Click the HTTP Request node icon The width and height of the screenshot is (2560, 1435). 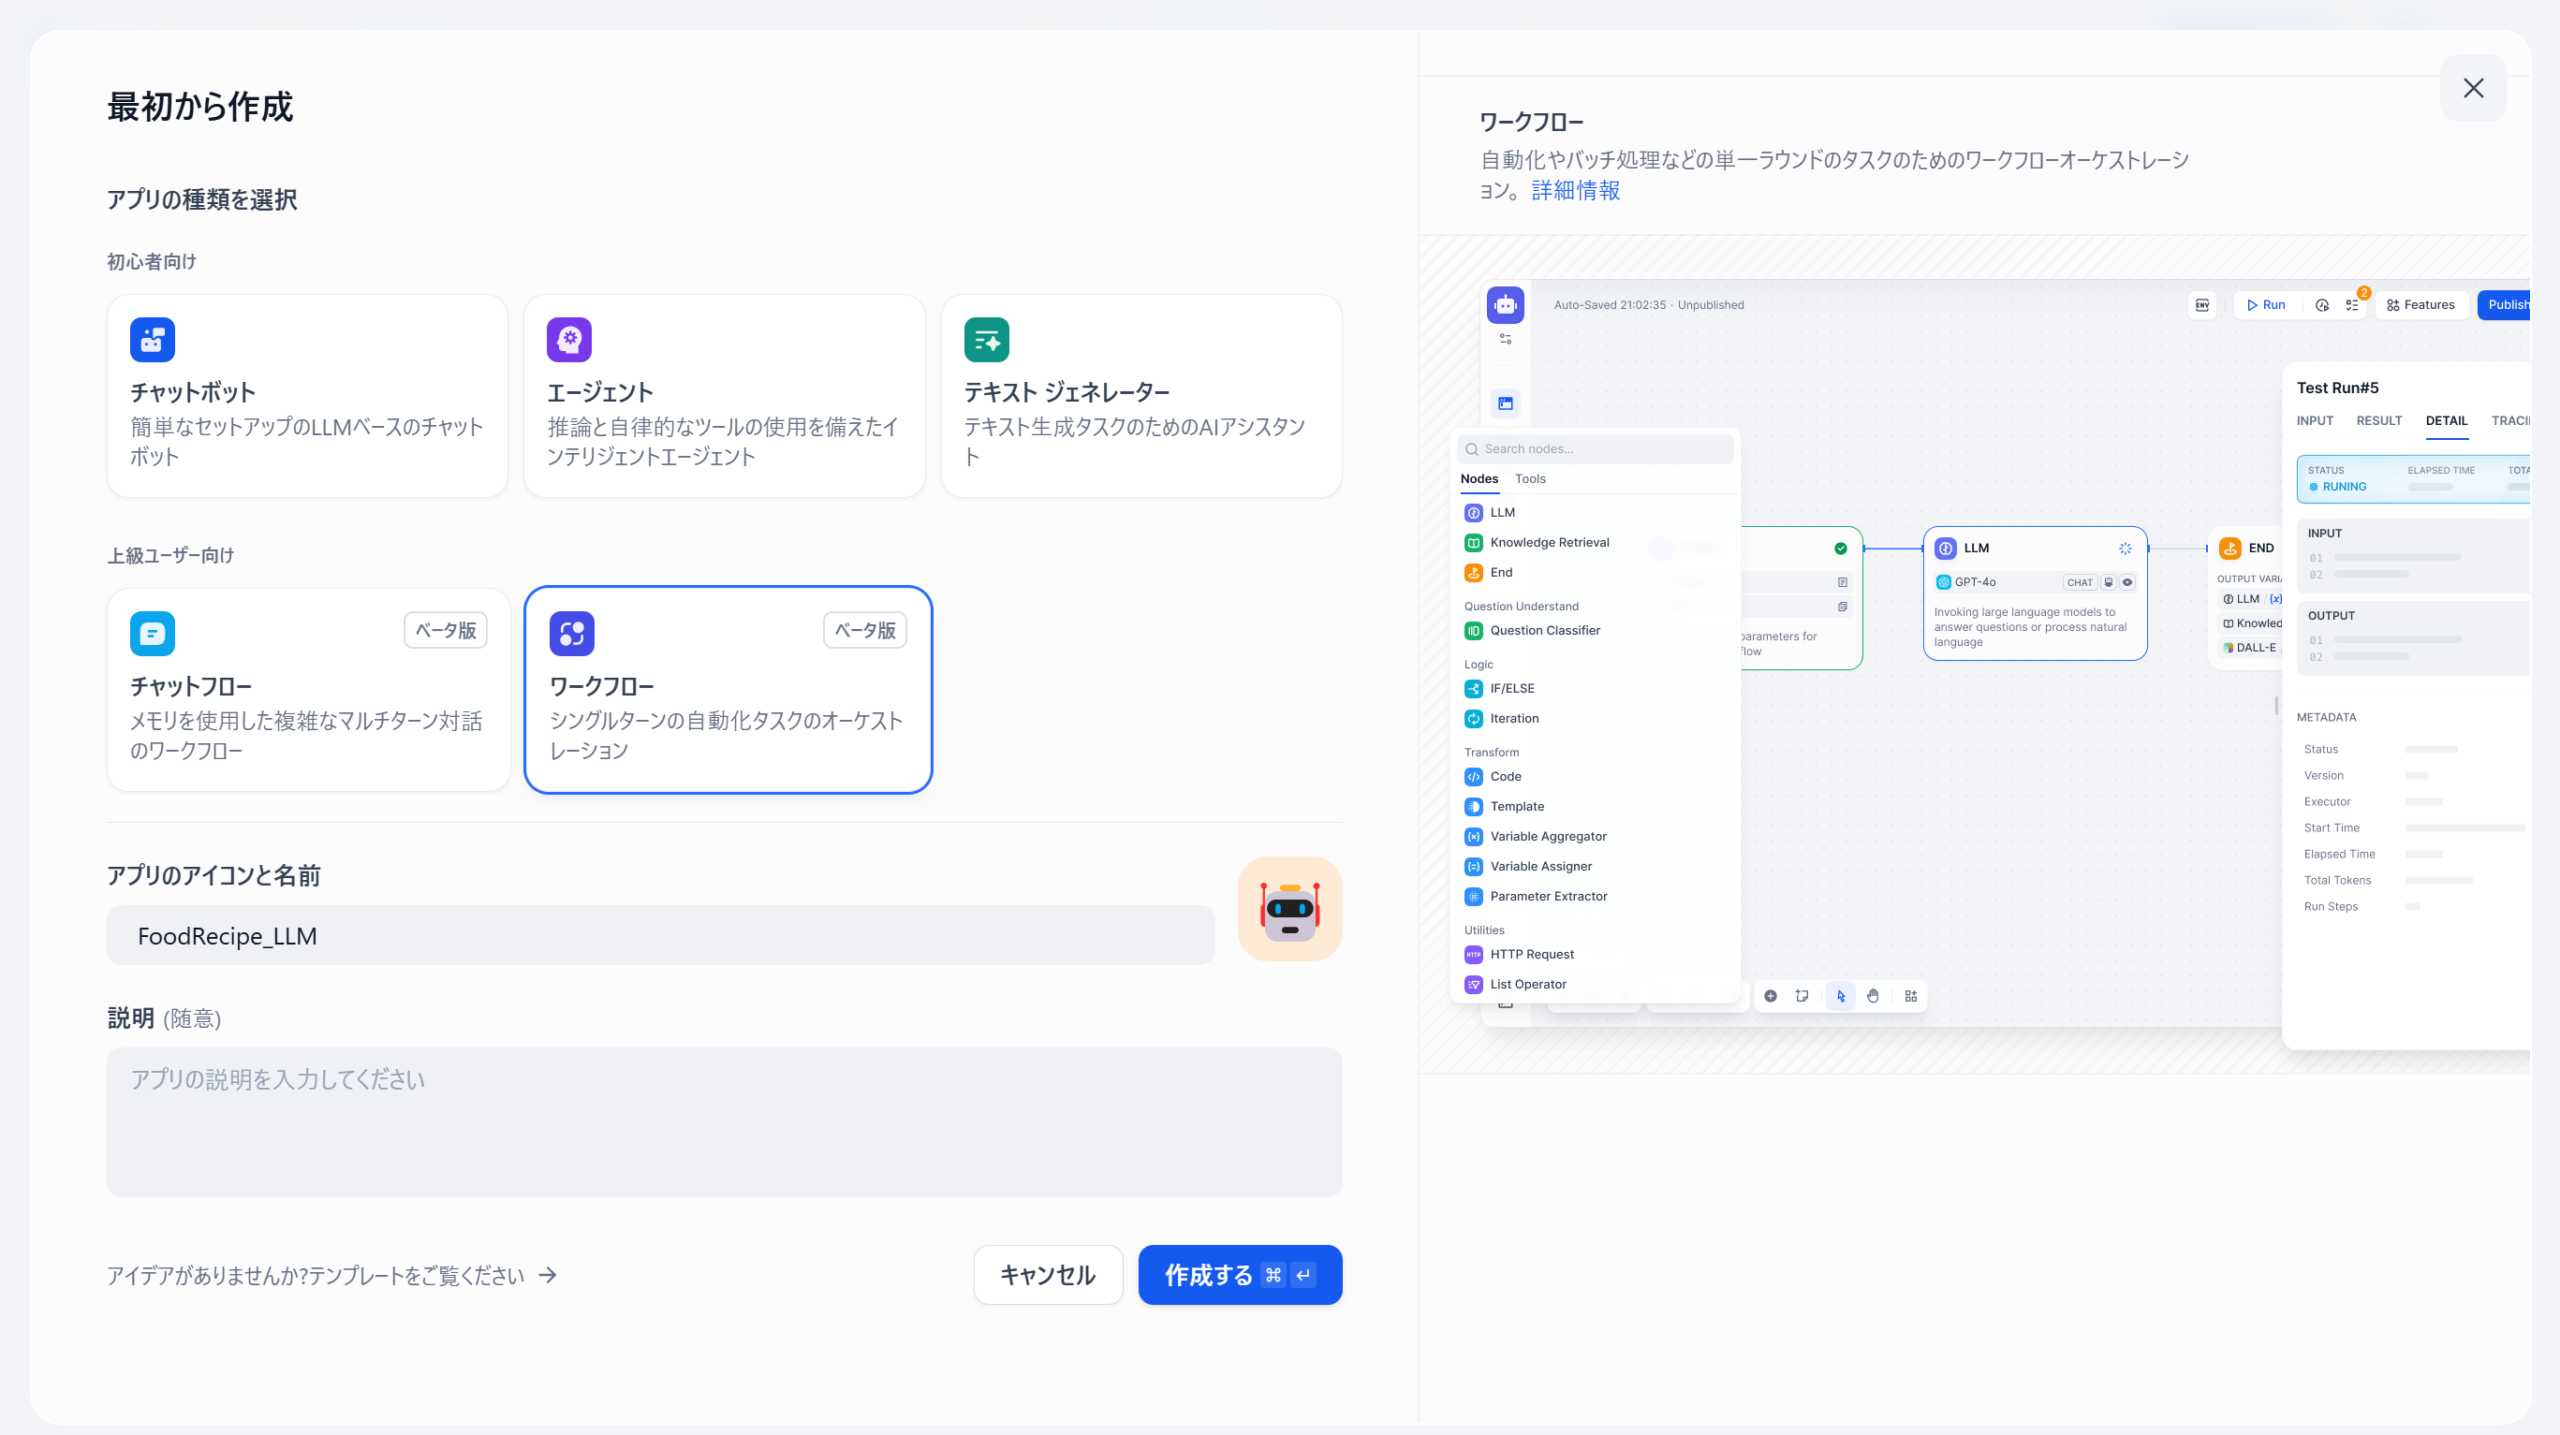(x=1473, y=955)
